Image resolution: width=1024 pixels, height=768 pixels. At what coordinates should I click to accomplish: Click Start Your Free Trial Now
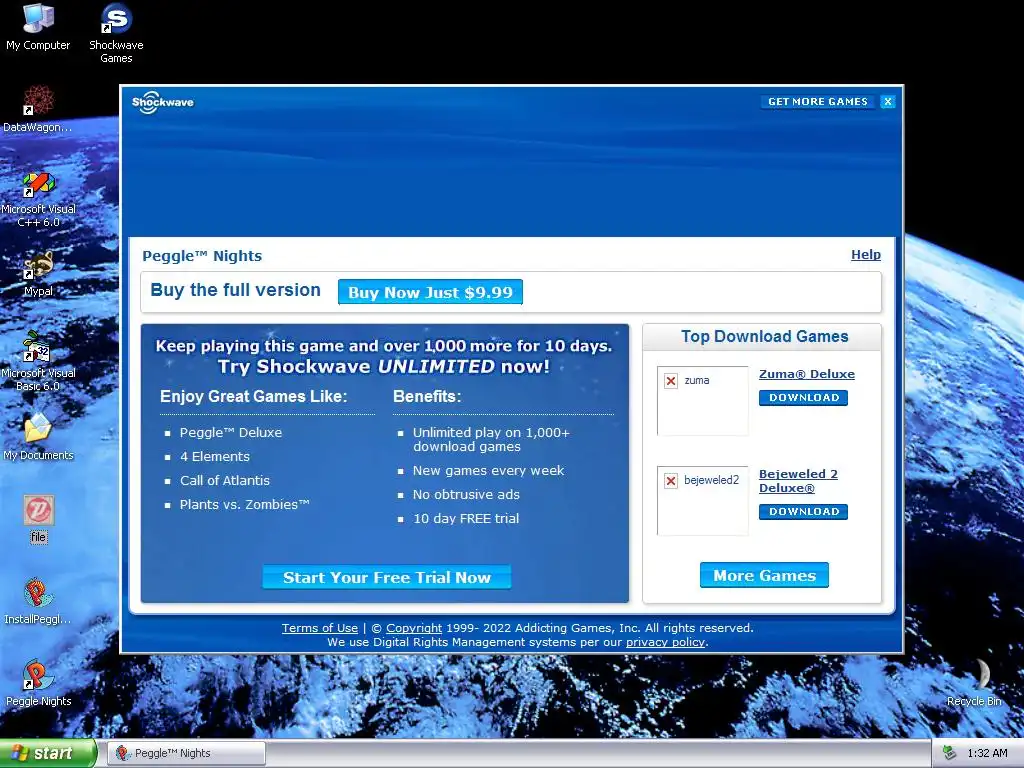(x=387, y=577)
